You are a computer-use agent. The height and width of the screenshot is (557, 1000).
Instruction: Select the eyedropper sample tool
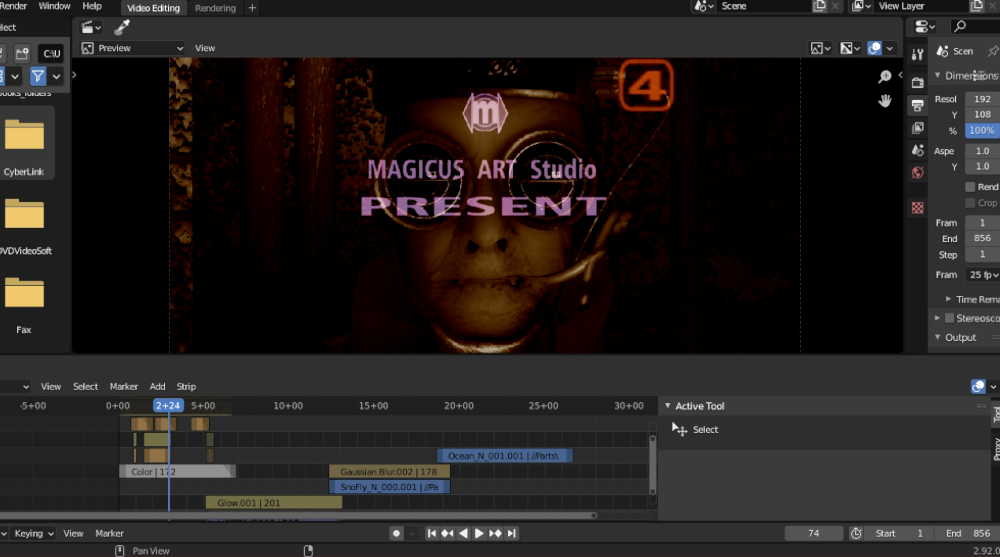click(122, 28)
